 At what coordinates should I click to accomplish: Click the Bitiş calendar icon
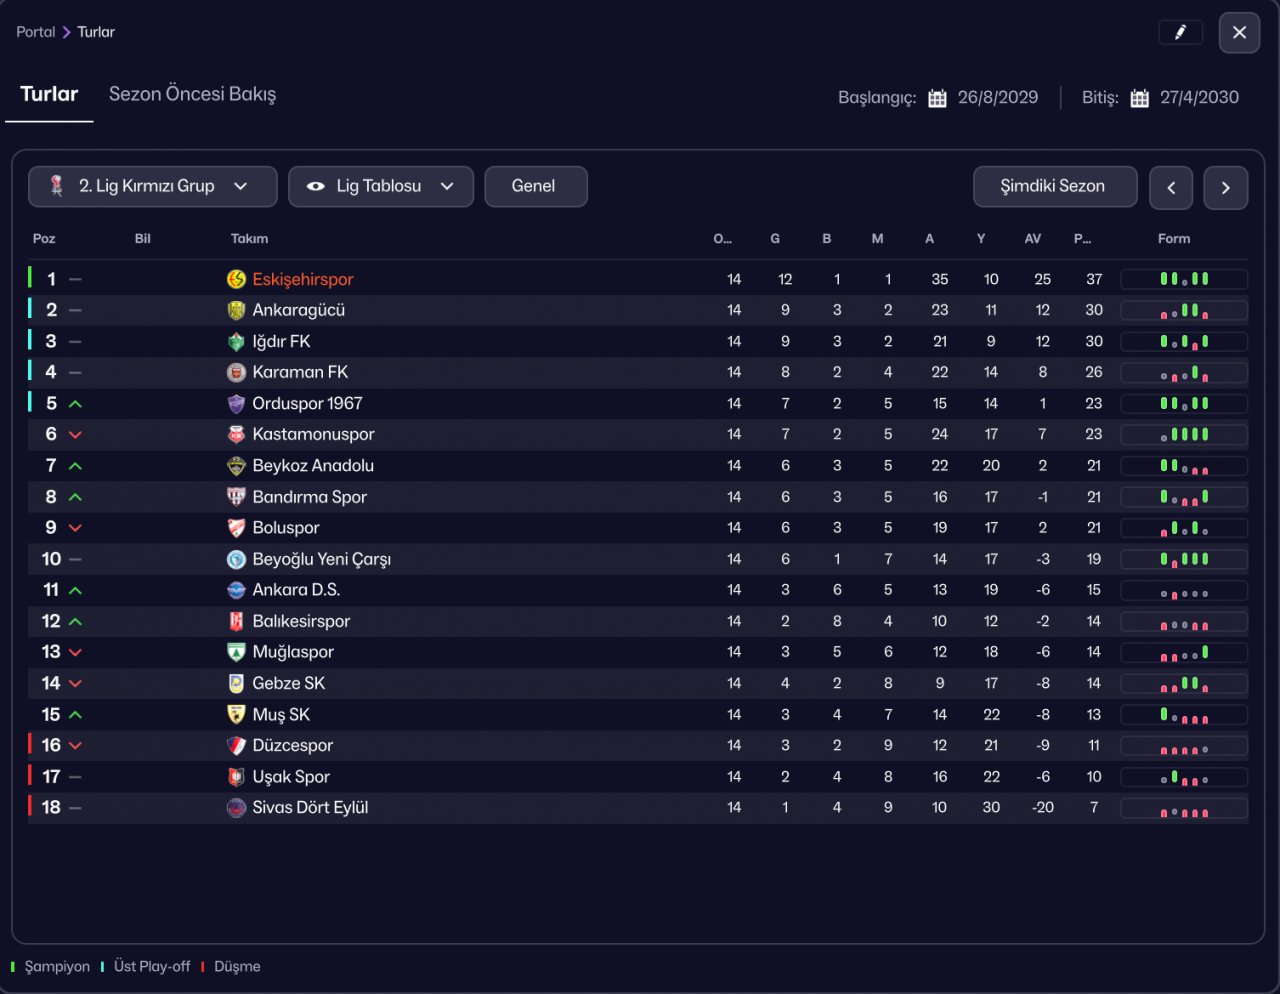(x=1139, y=98)
